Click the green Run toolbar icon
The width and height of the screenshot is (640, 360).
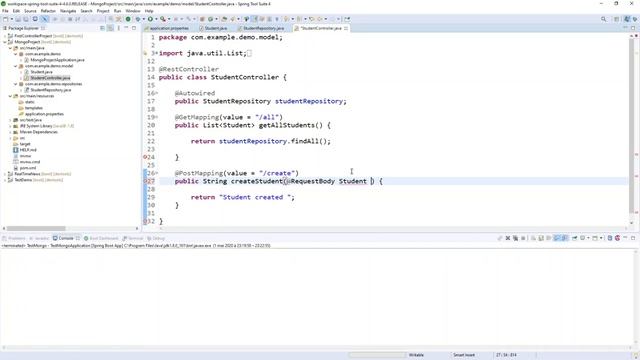point(150,19)
